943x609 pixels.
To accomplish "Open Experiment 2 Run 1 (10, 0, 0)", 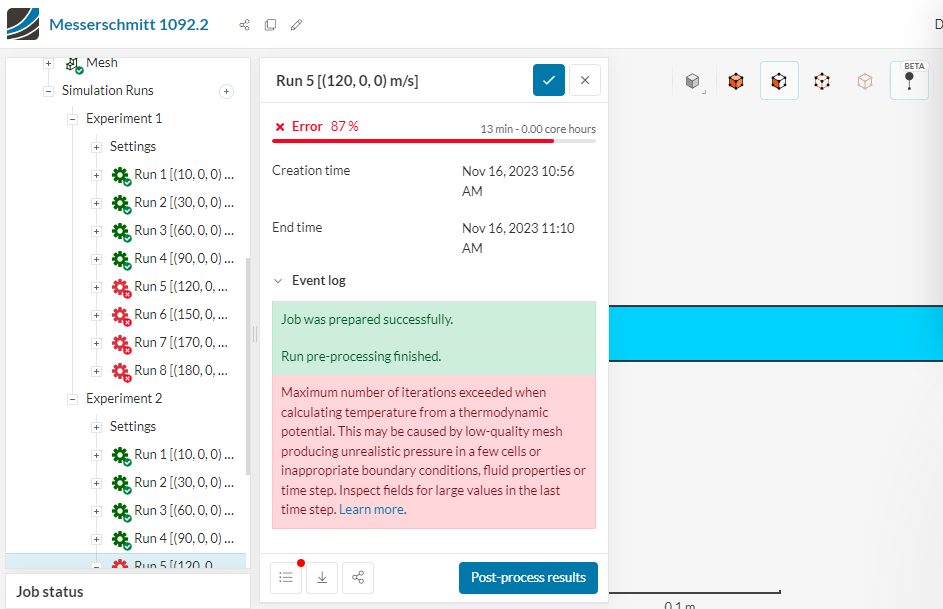I will click(x=184, y=454).
